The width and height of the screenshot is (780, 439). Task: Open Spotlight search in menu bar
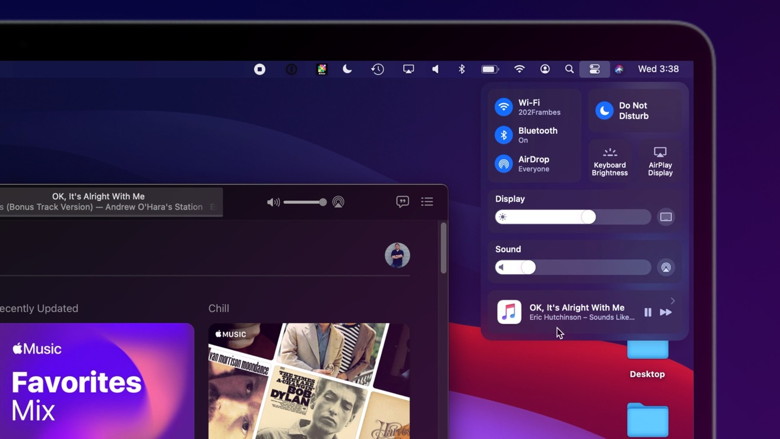tap(569, 69)
